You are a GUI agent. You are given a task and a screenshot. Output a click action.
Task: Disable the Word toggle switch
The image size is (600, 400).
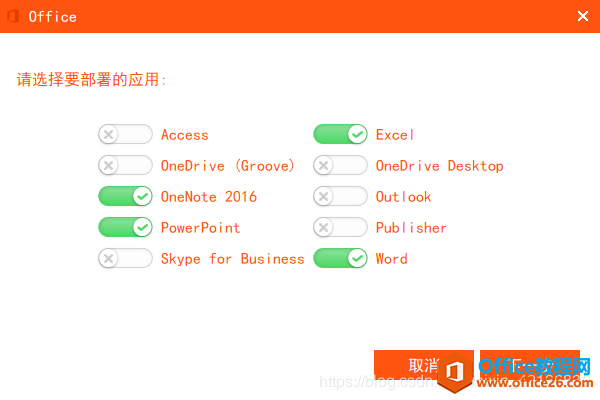340,258
